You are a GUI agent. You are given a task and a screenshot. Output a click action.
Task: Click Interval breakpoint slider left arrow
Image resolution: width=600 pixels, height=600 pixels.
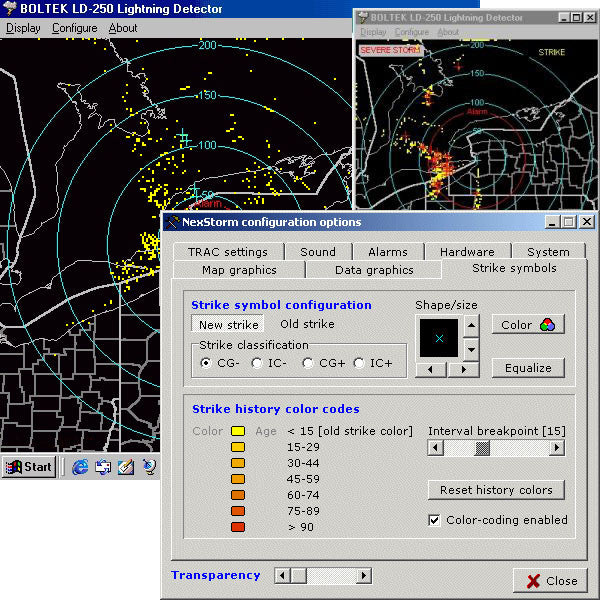[435, 448]
